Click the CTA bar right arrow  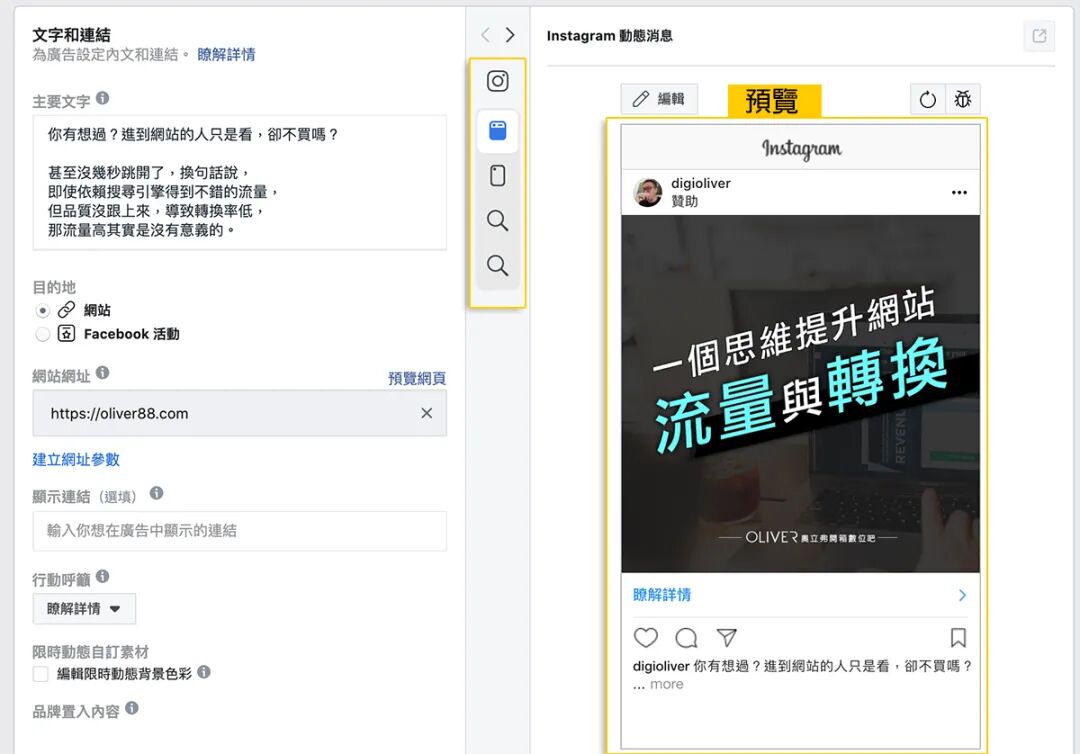pos(962,596)
